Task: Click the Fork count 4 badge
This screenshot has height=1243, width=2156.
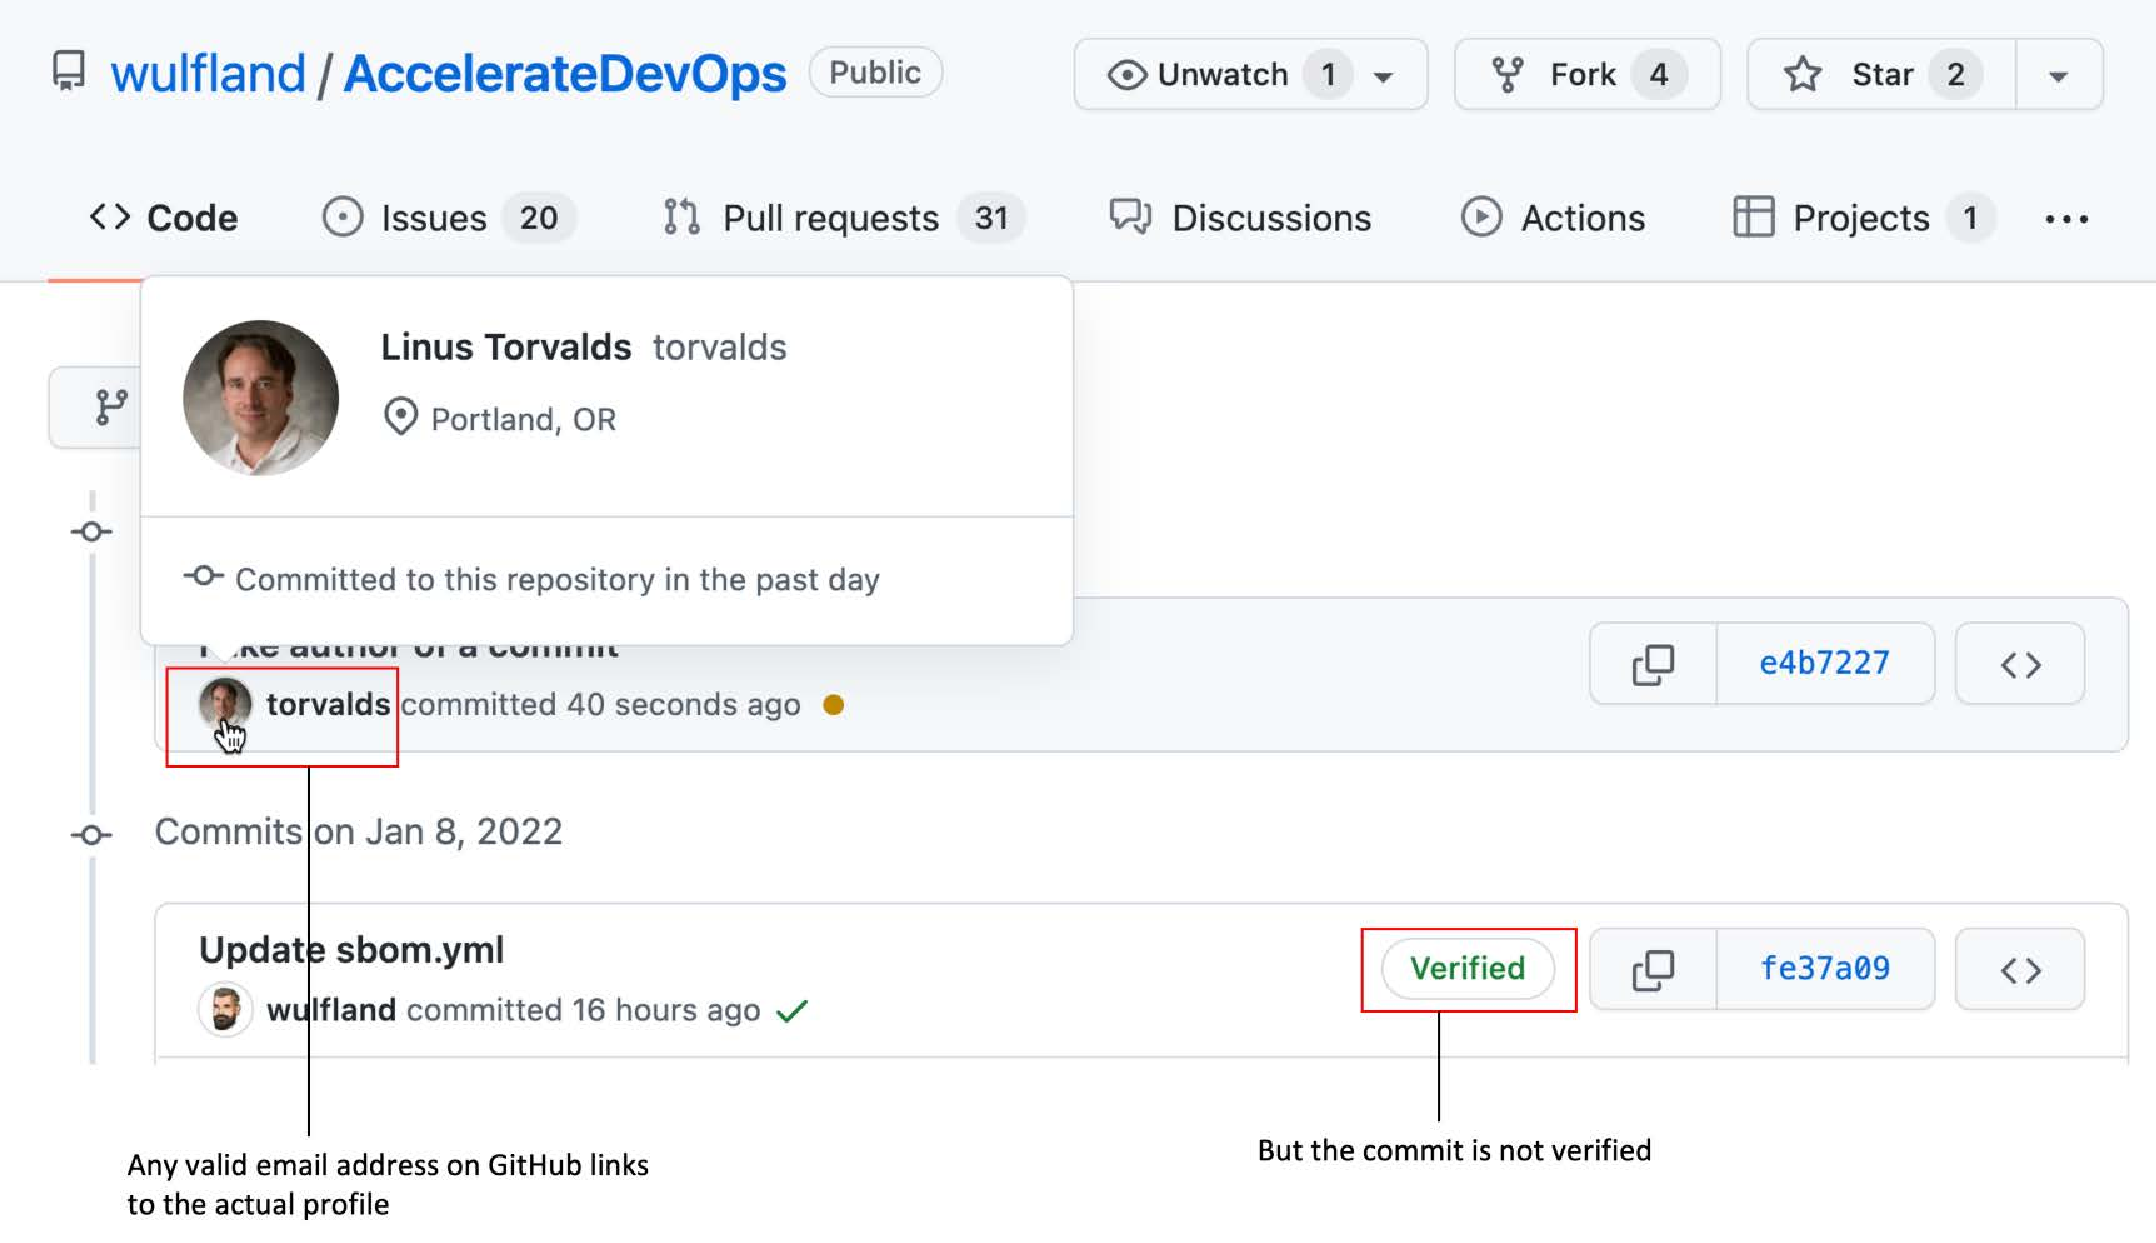Action: (x=1659, y=75)
